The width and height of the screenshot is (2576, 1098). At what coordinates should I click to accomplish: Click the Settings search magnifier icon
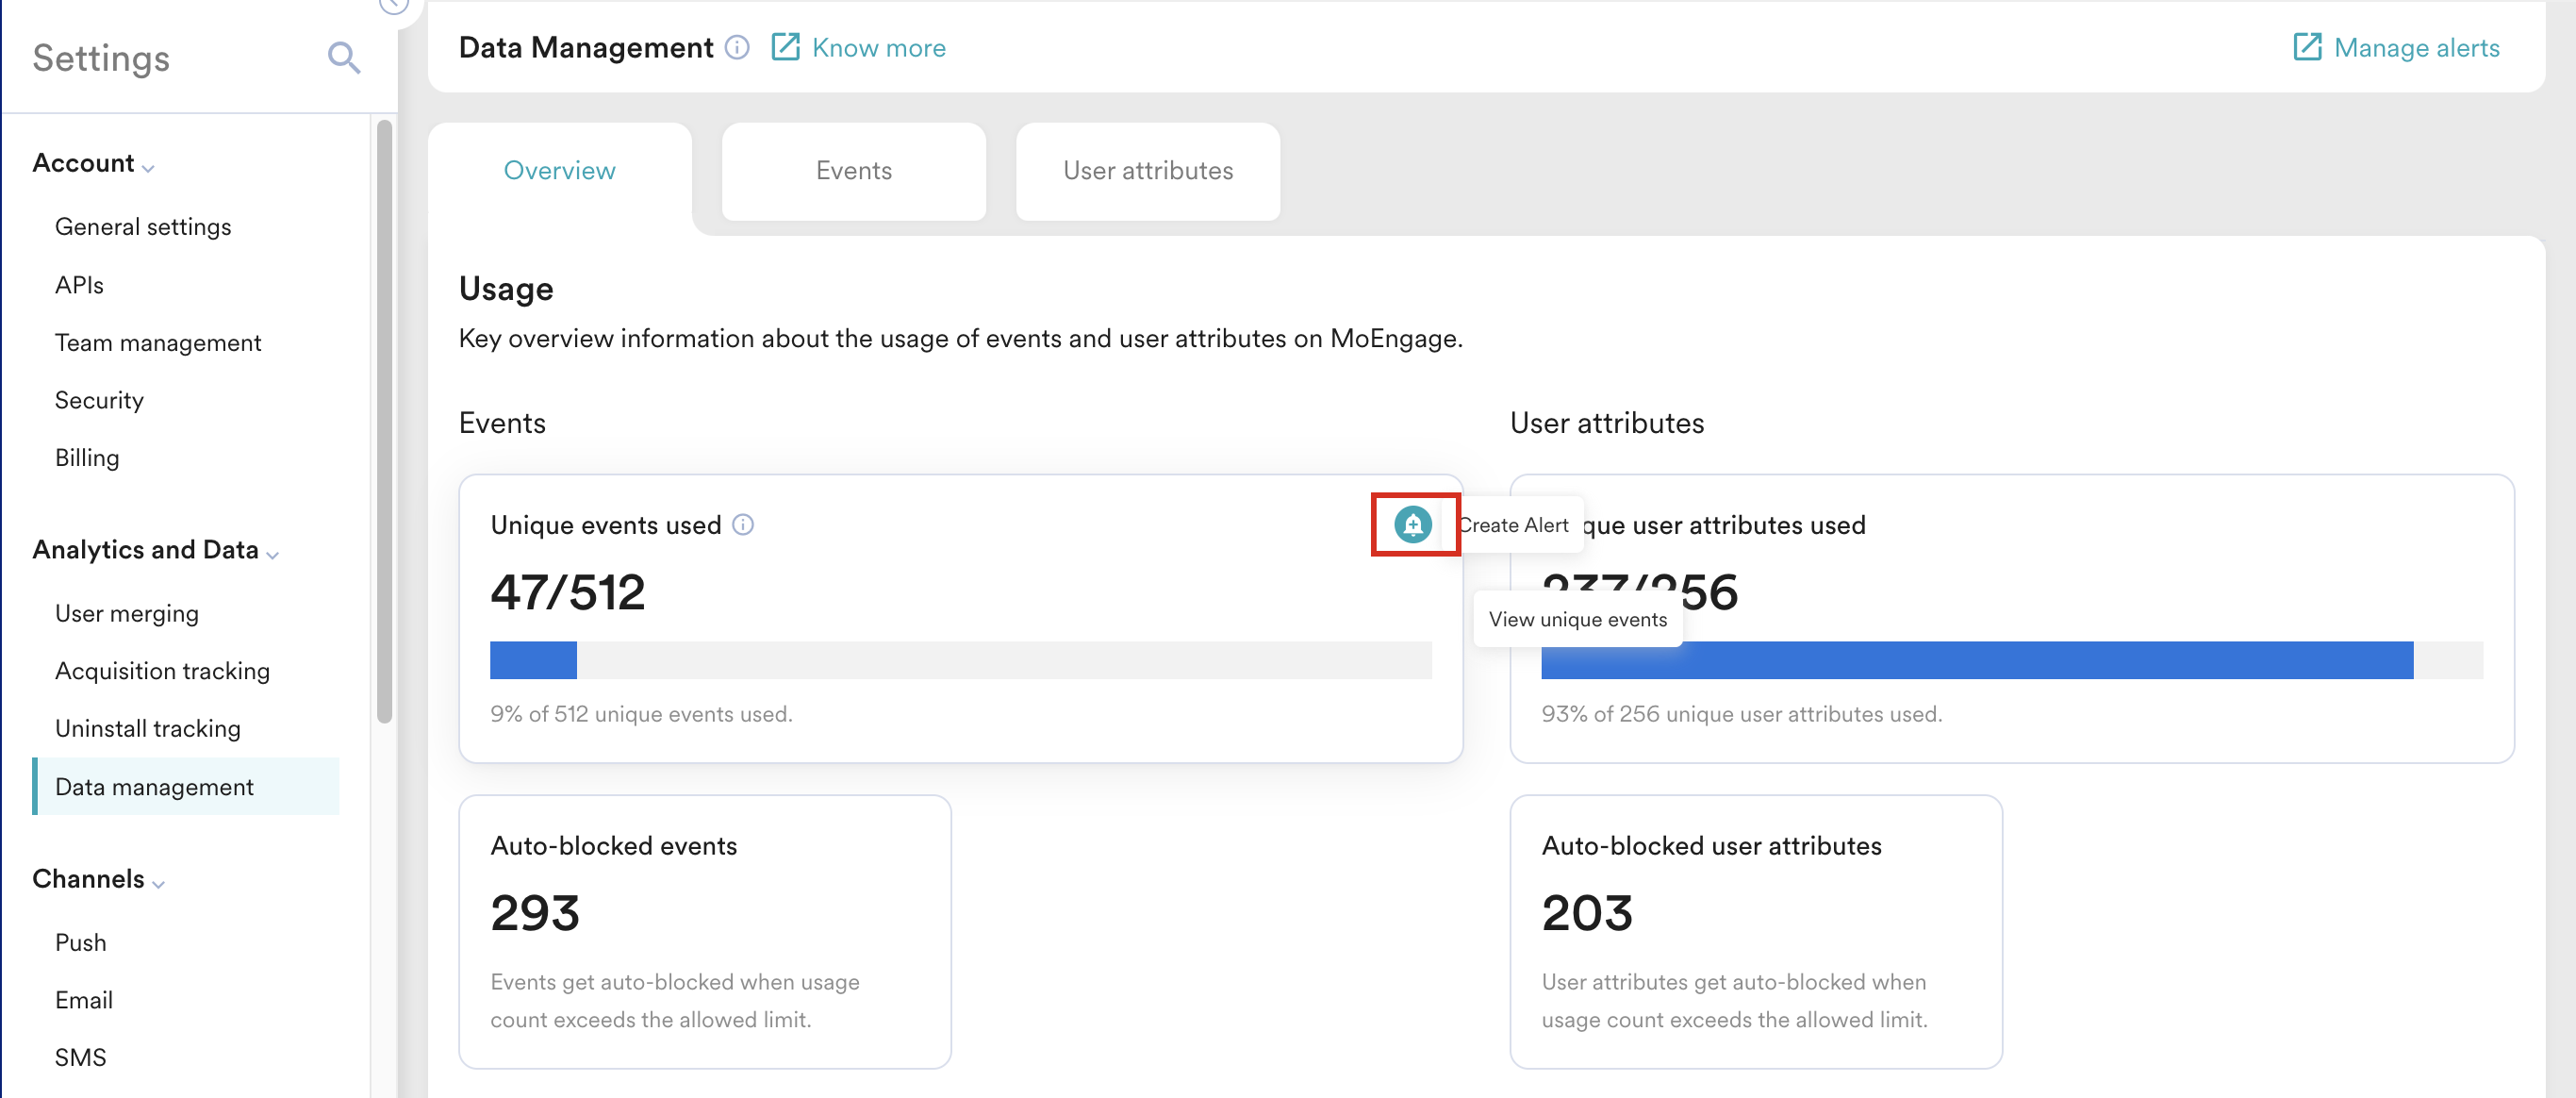click(343, 58)
